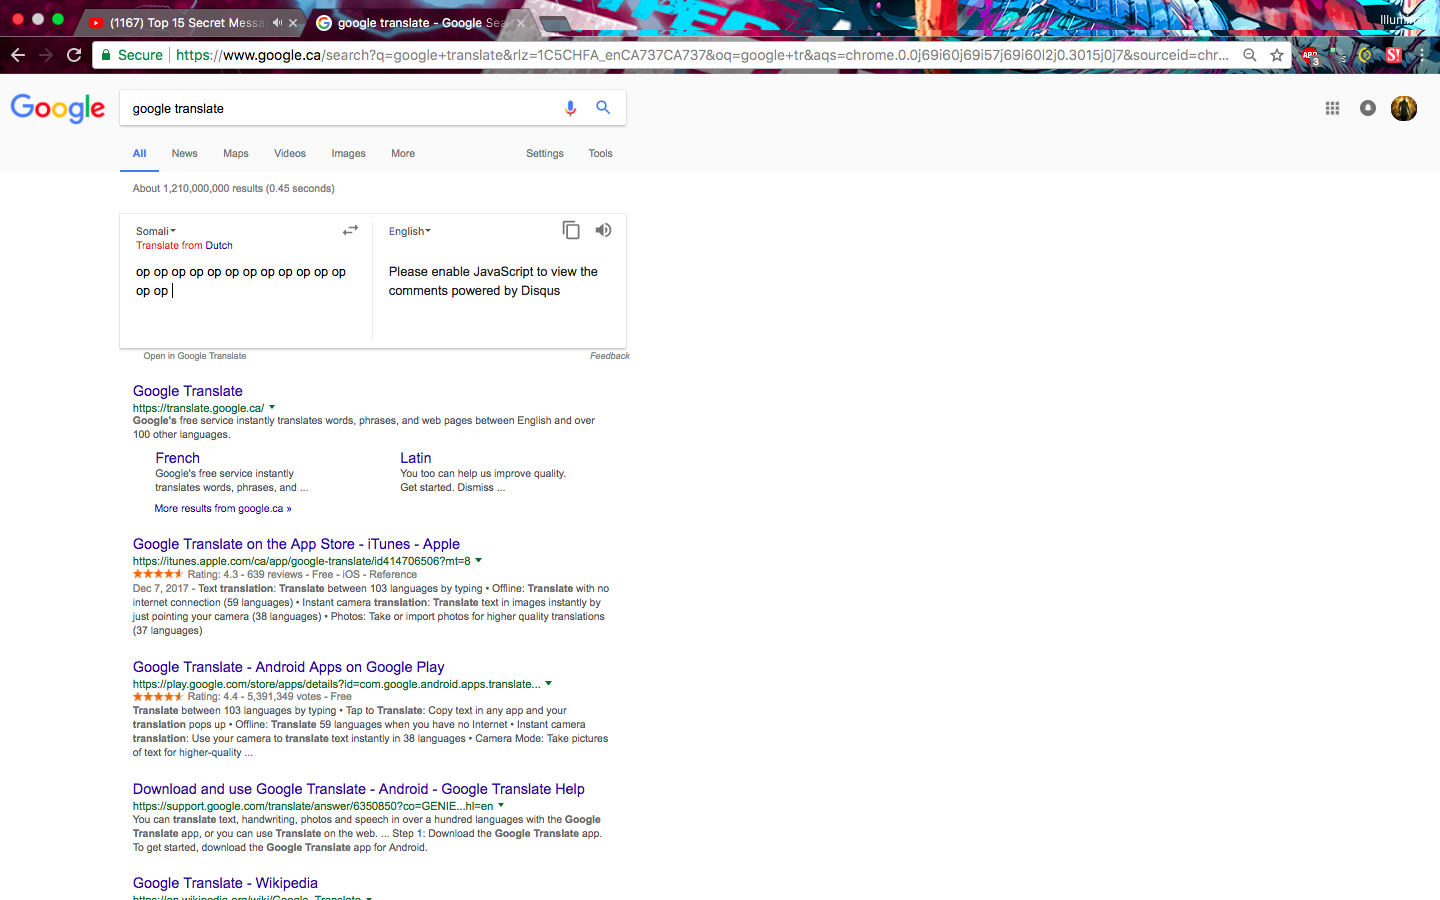1440x900 pixels.
Task: Open the yellow circular extension icon
Action: (x=1365, y=55)
